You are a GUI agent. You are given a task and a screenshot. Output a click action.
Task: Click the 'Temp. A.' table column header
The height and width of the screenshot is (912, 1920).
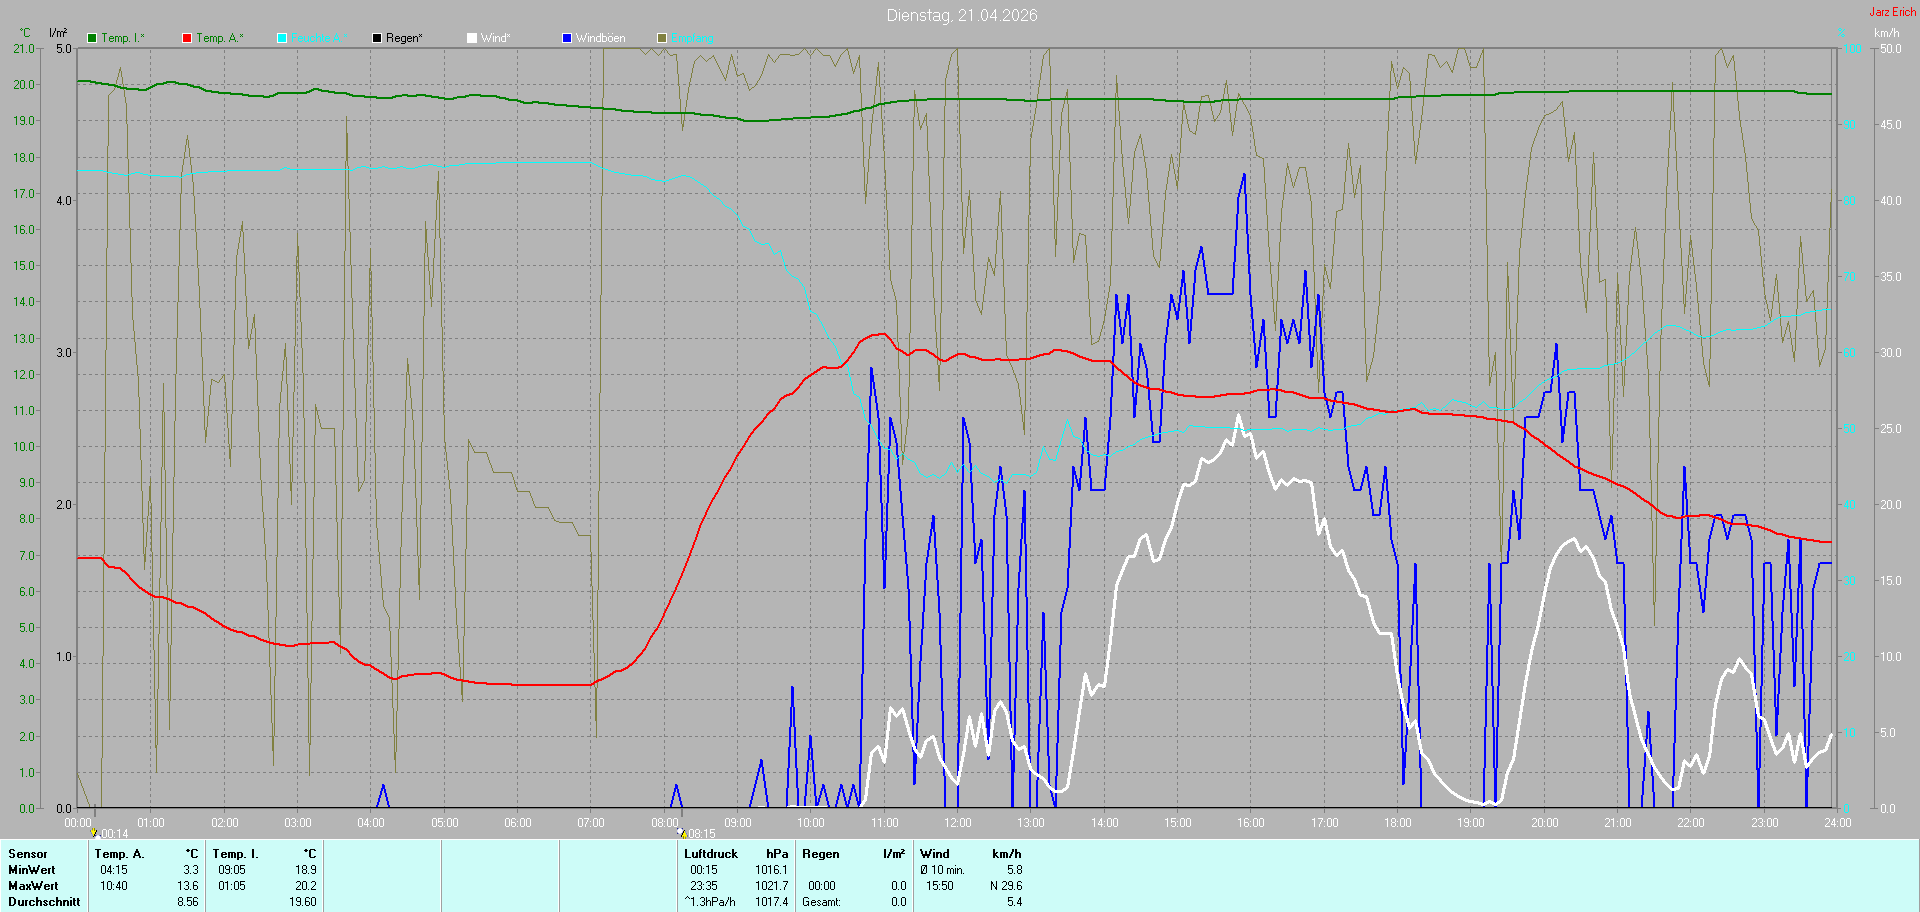[x=119, y=854]
